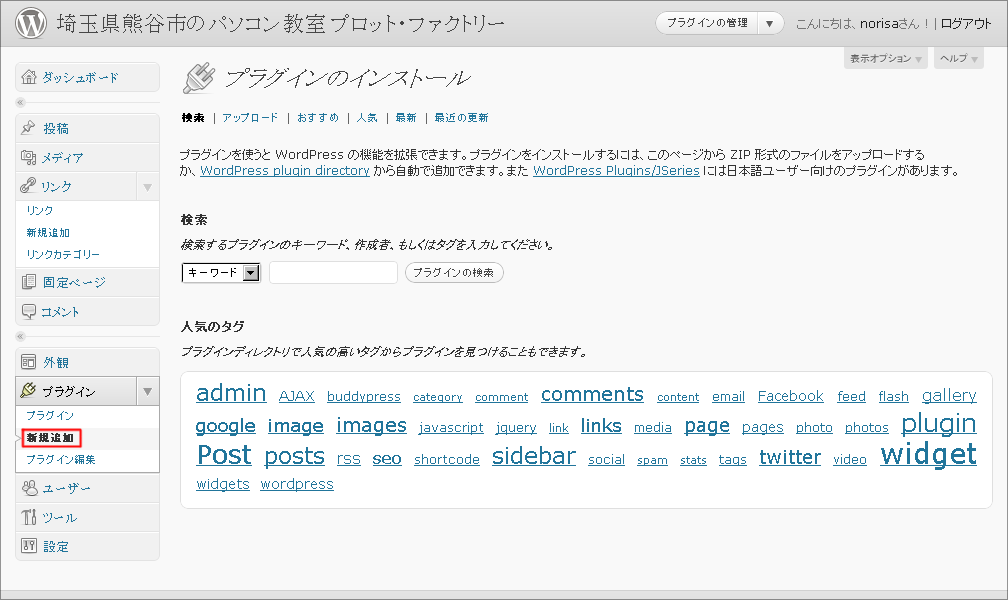Click the wordpress tag link
The image size is (1008, 600).
tap(297, 484)
